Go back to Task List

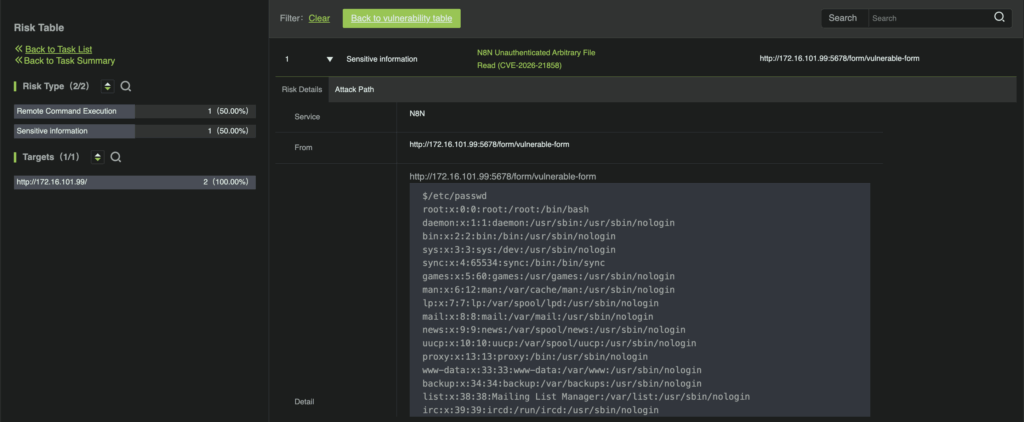coord(58,49)
